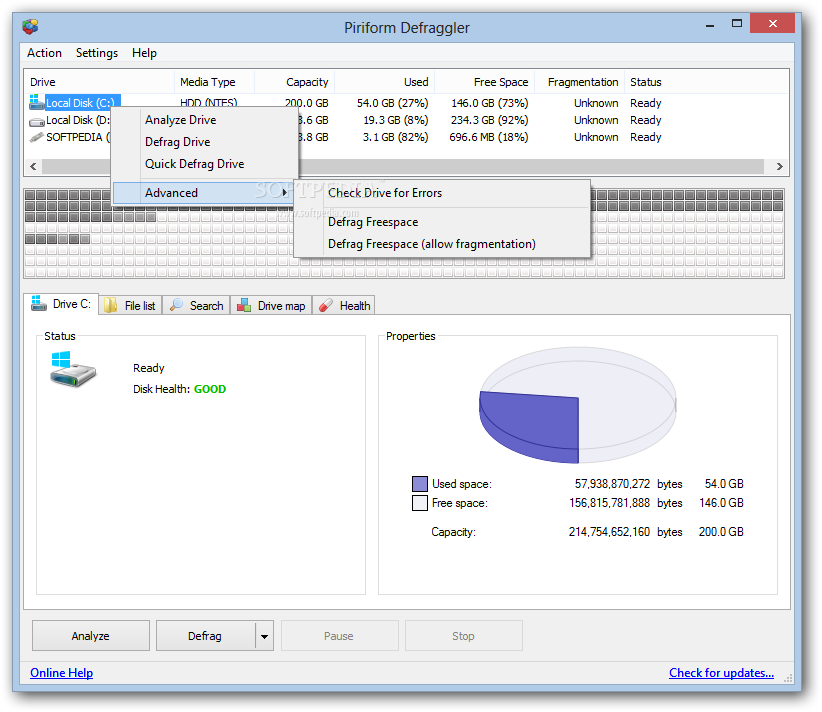This screenshot has width=822, height=712.
Task: Click the '146.0 GB (73%)' free space cell
Action: 490,103
